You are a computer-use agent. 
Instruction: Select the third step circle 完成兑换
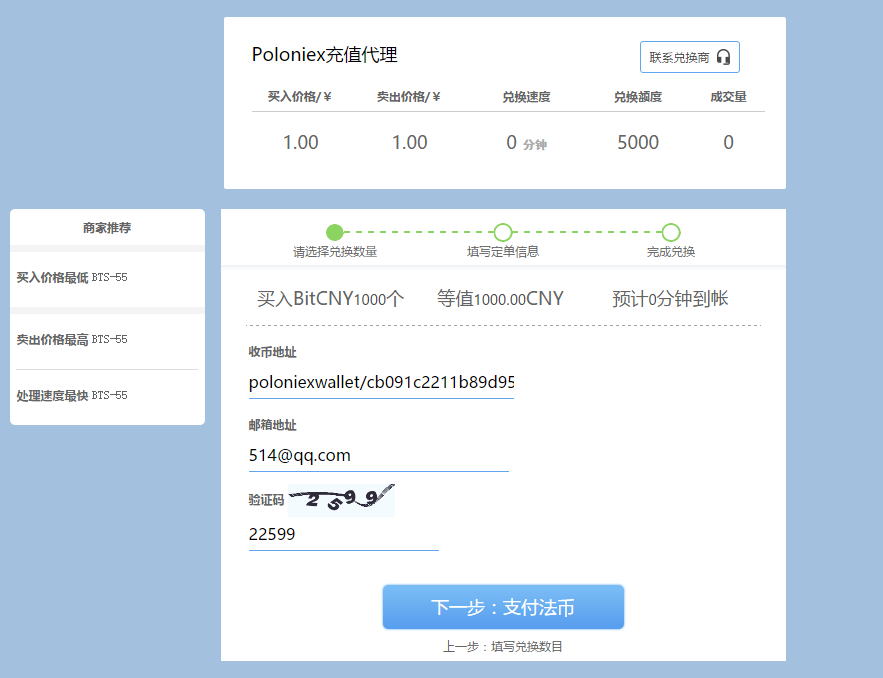click(671, 232)
